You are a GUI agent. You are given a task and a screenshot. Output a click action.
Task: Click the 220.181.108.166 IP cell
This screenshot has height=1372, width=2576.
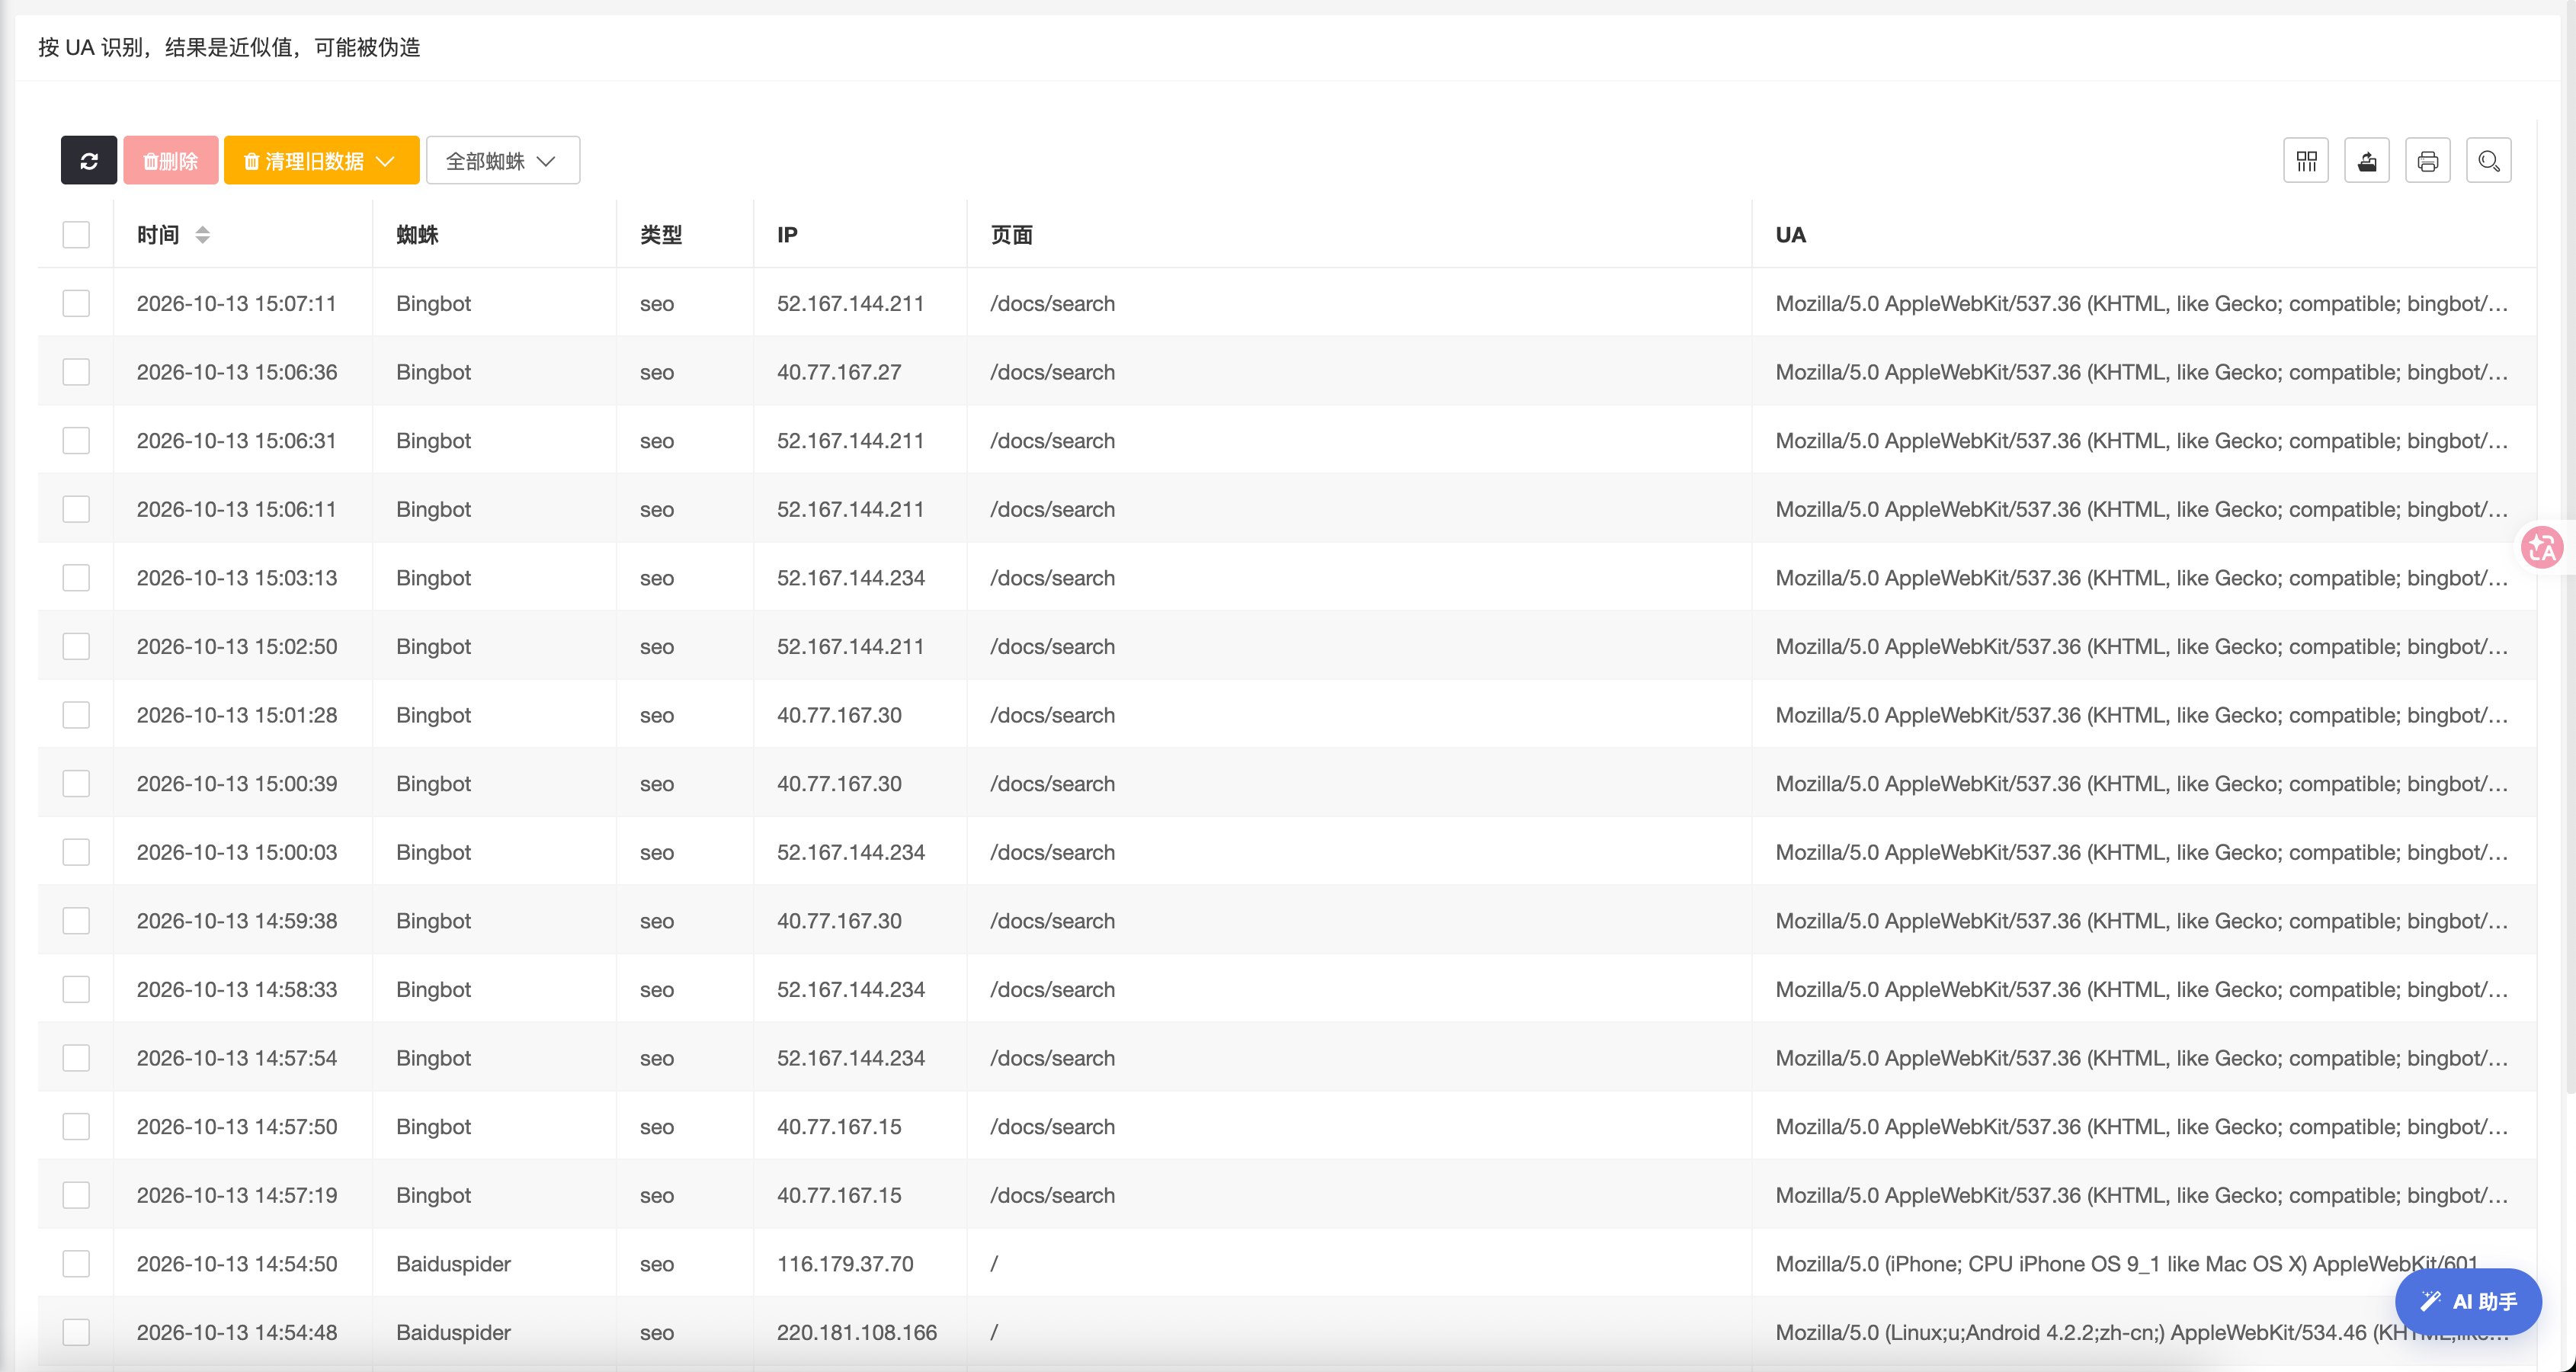(857, 1332)
